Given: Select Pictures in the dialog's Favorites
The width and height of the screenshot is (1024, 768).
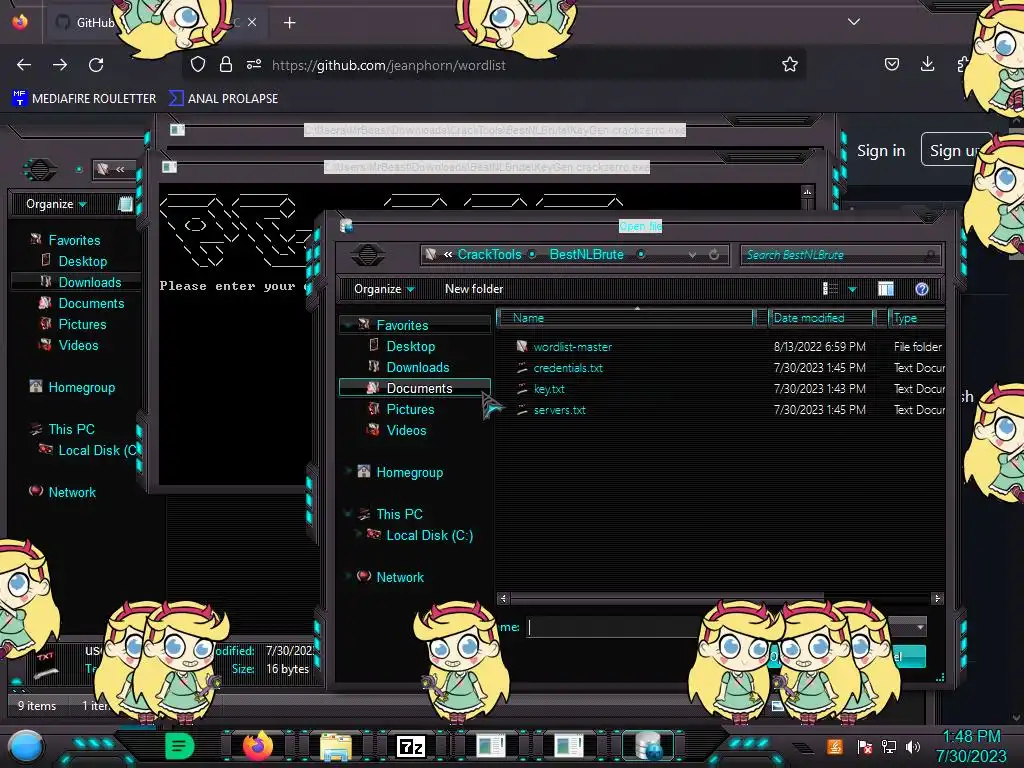Looking at the screenshot, I should (x=410, y=409).
